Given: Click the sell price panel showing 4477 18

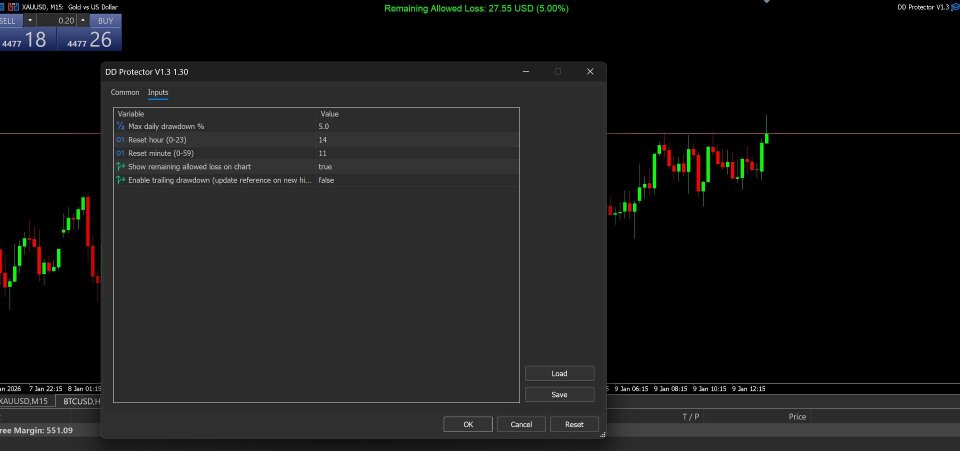Looking at the screenshot, I should 28,40.
